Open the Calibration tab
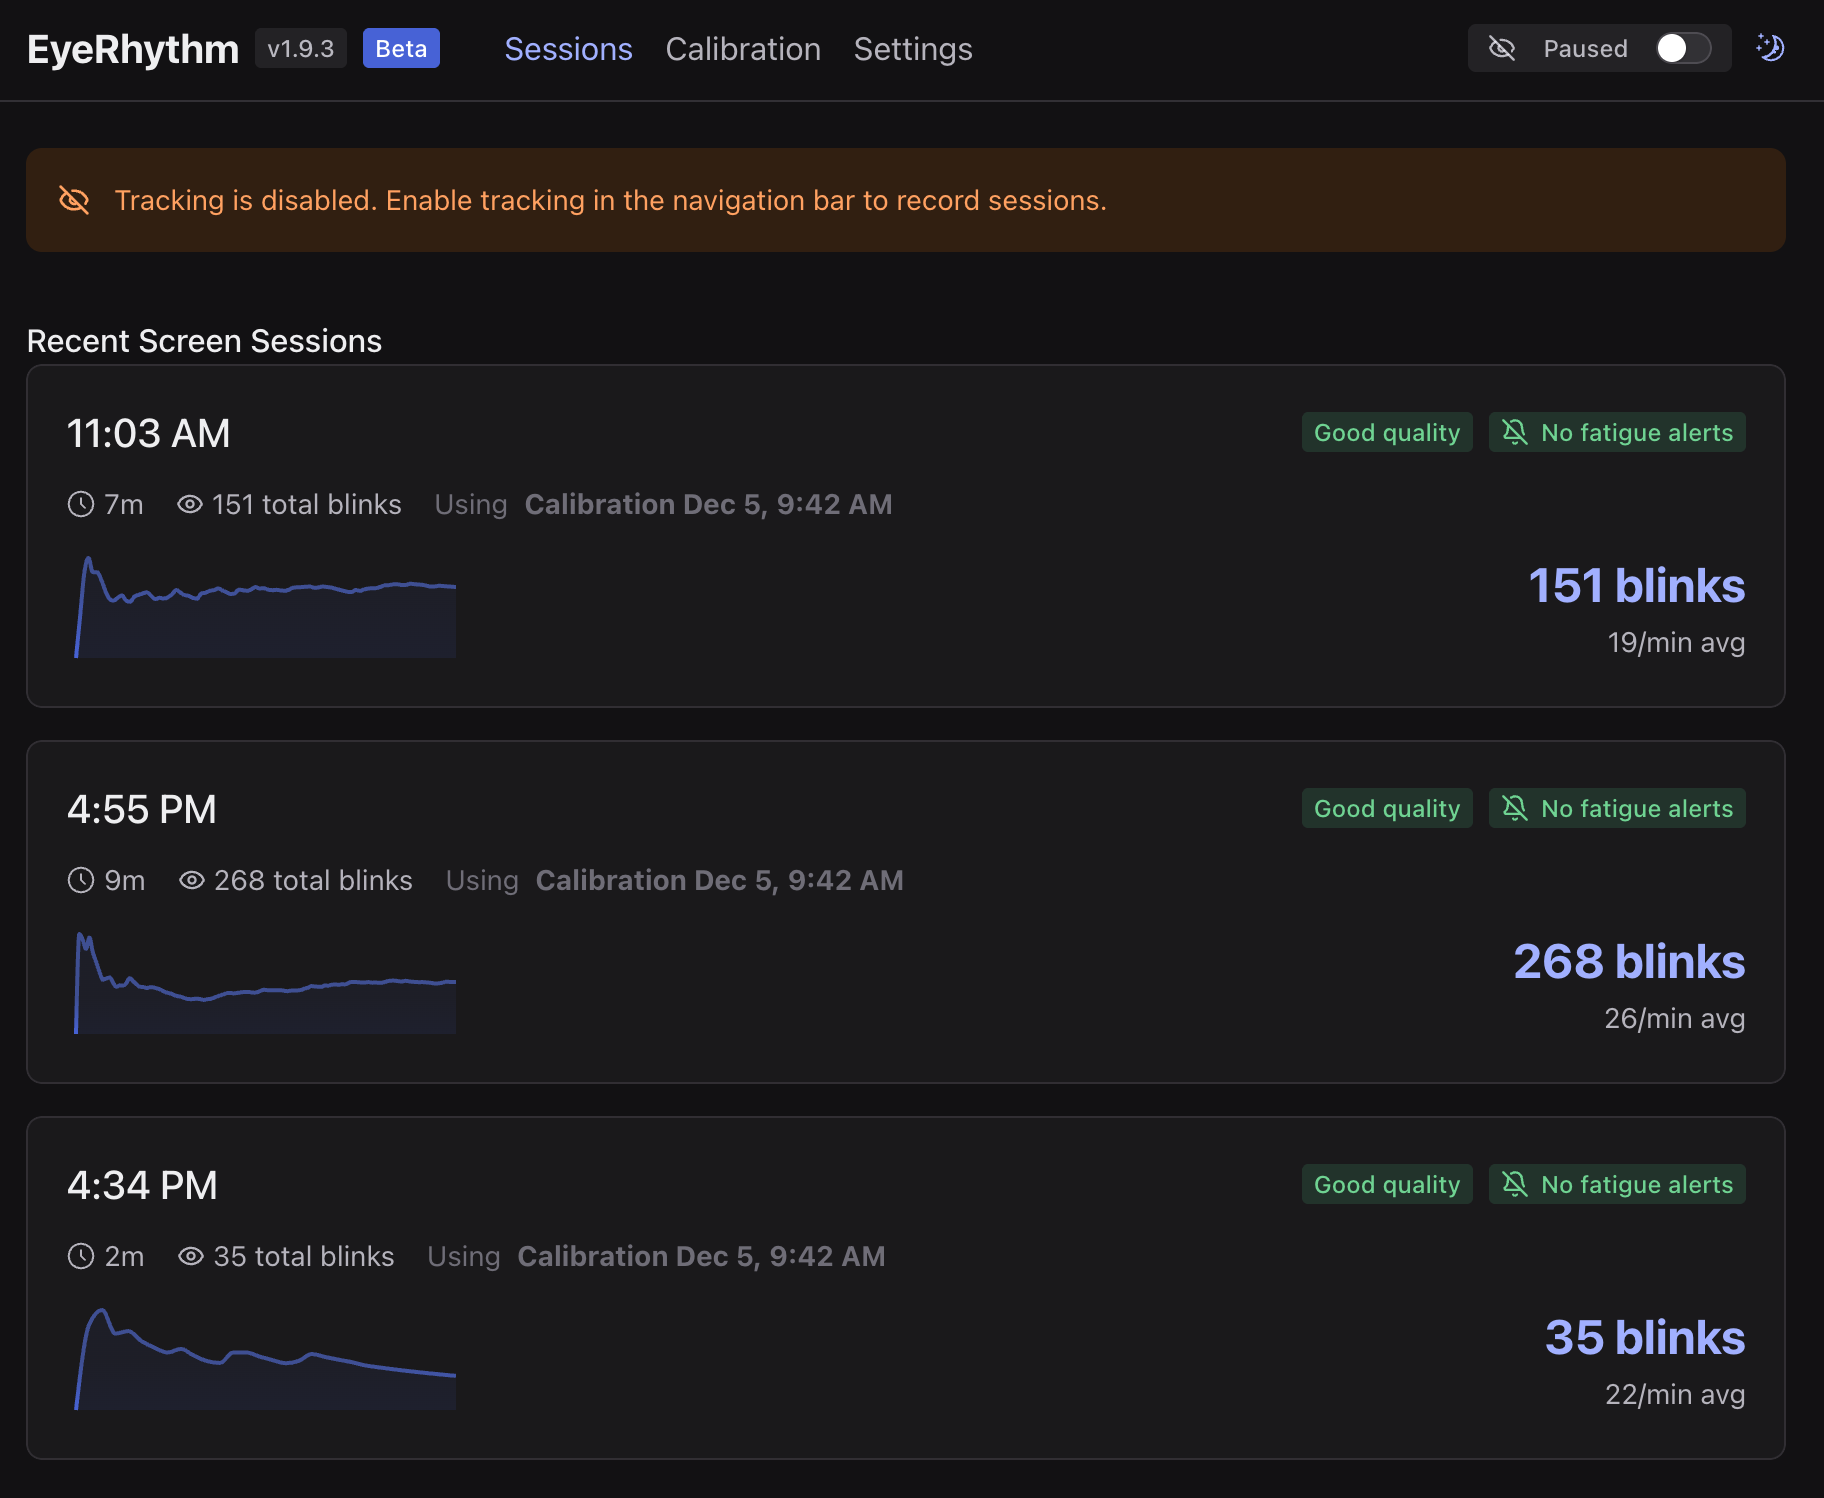This screenshot has height=1498, width=1824. click(743, 49)
